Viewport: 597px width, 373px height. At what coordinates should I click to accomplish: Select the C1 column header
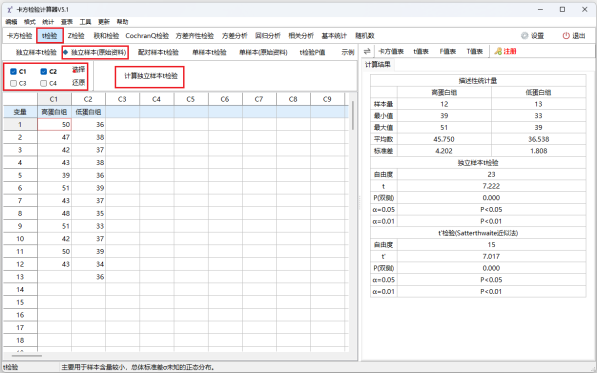pos(54,99)
